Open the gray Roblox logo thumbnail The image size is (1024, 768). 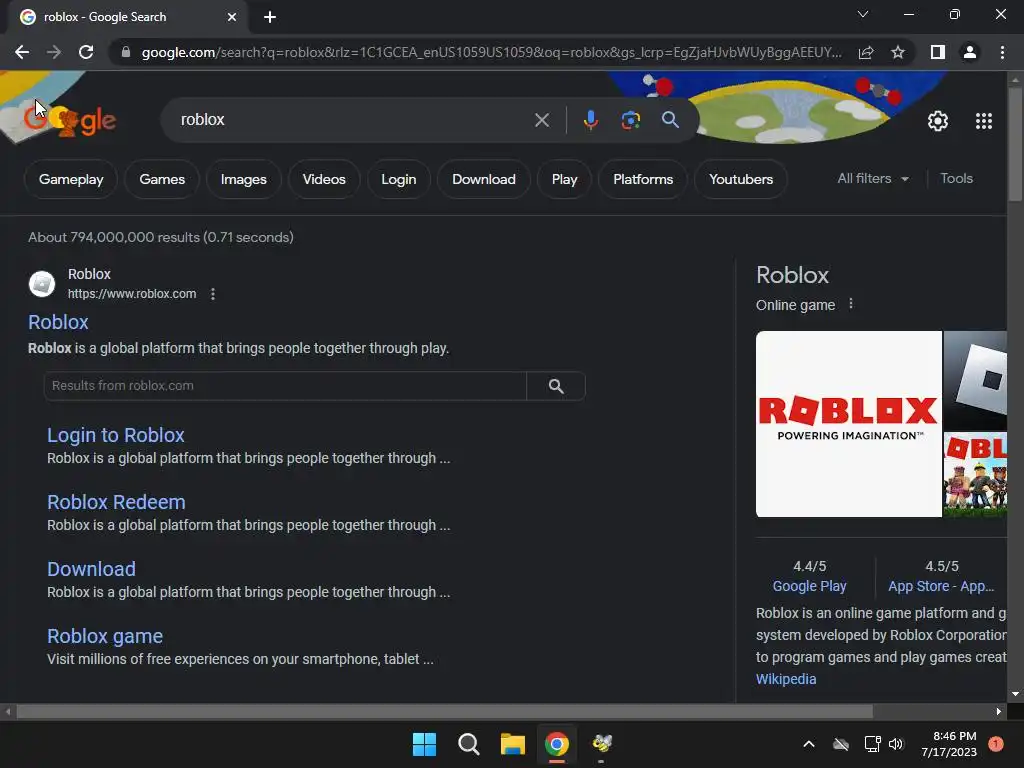975,380
